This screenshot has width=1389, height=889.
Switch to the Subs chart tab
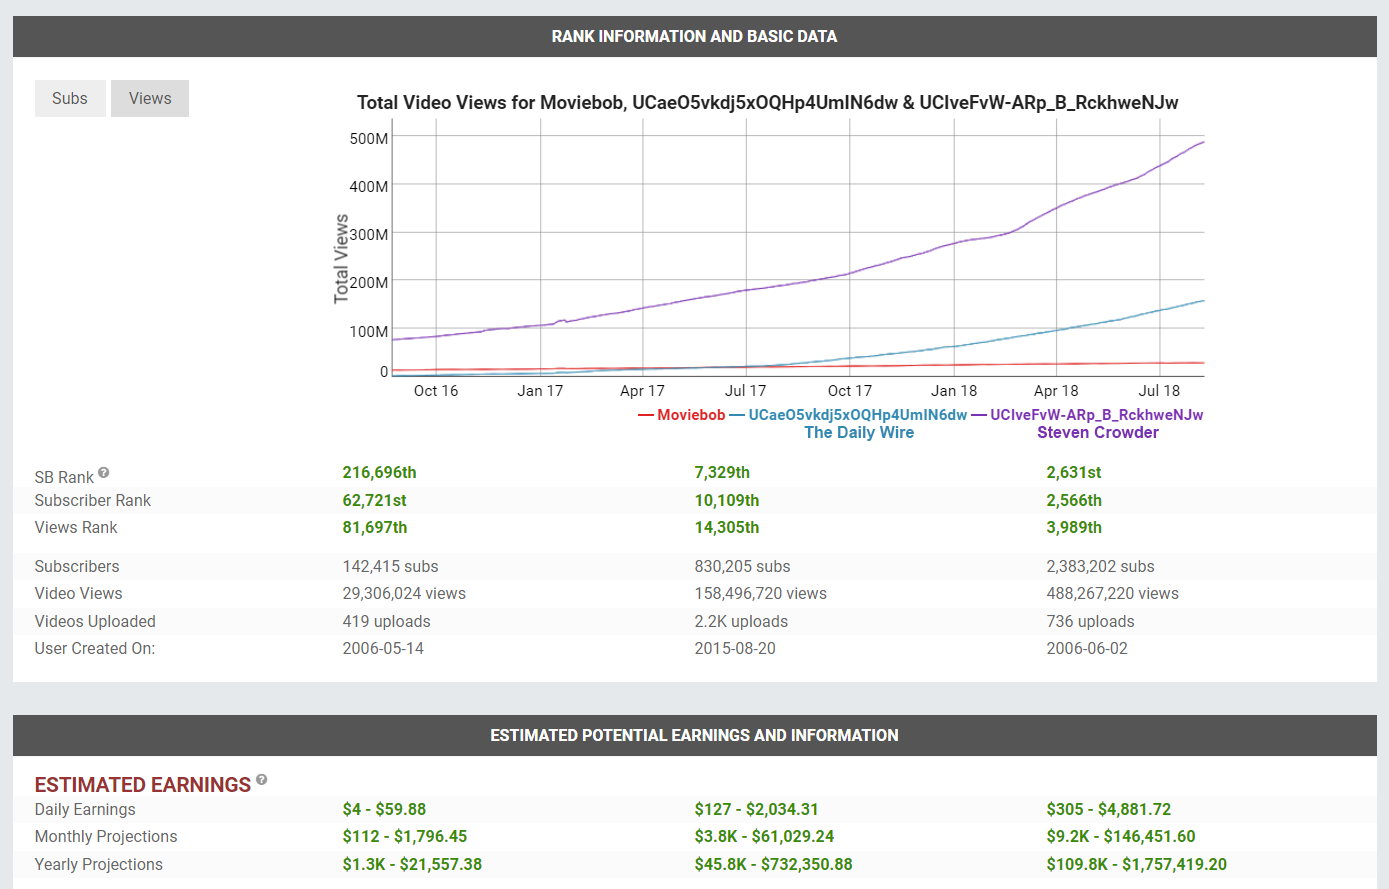(x=70, y=98)
